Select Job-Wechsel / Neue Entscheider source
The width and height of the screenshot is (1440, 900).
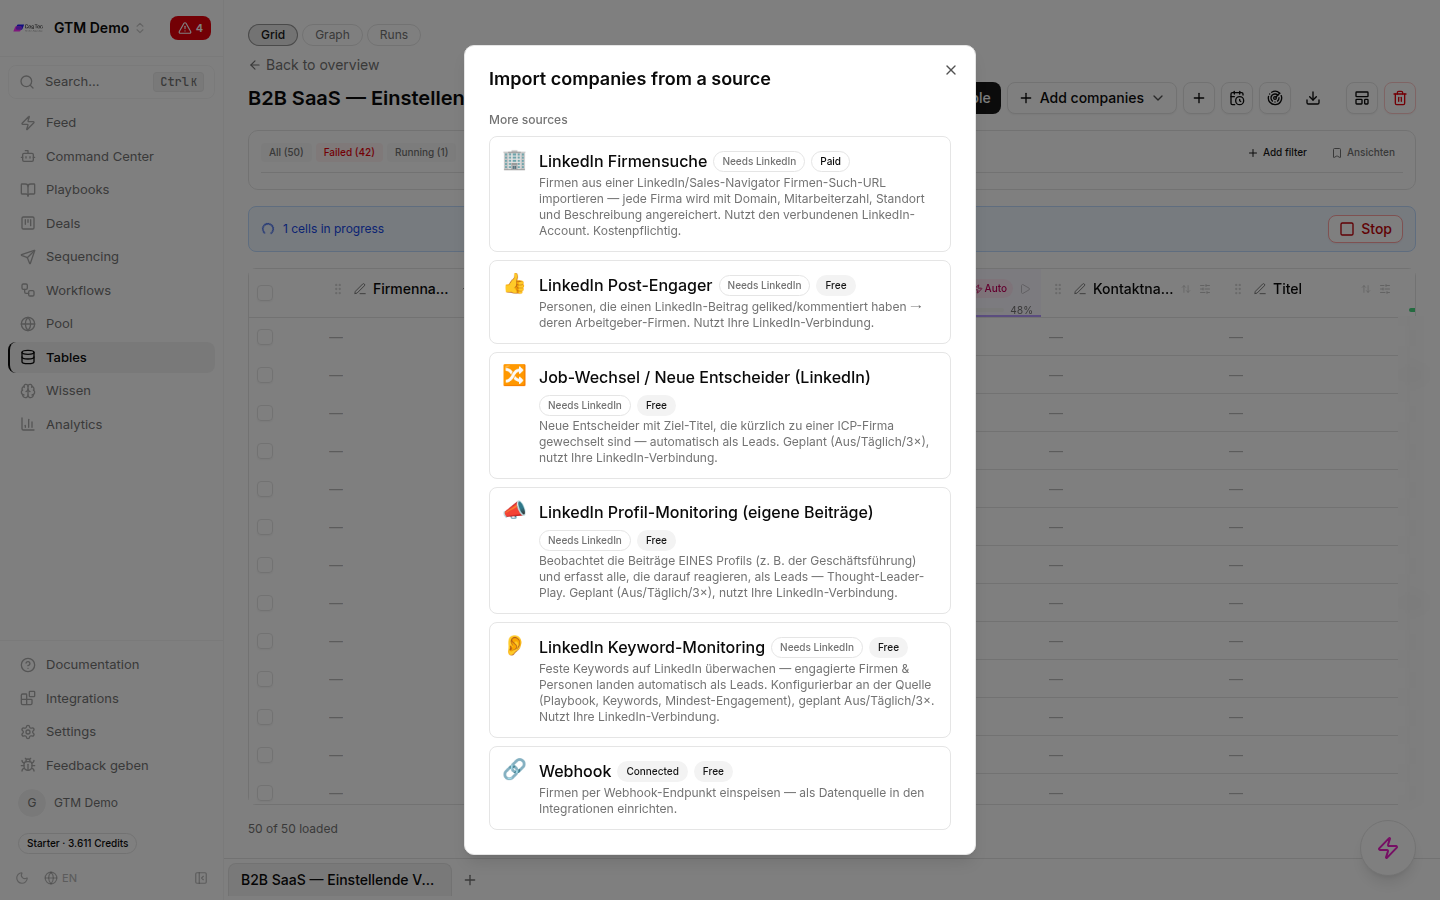[720, 415]
